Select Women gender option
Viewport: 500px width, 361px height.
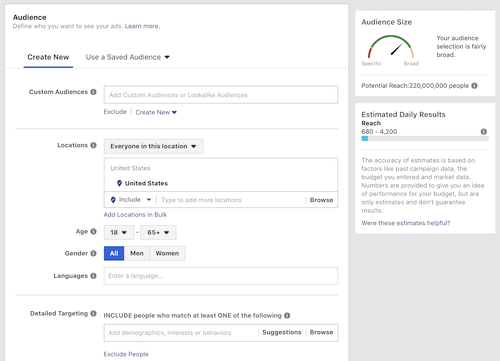(x=167, y=253)
